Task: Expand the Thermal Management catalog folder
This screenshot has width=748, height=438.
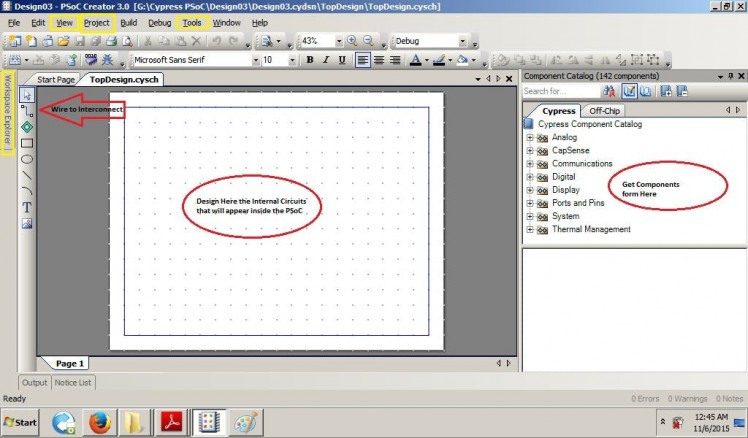Action: click(530, 229)
